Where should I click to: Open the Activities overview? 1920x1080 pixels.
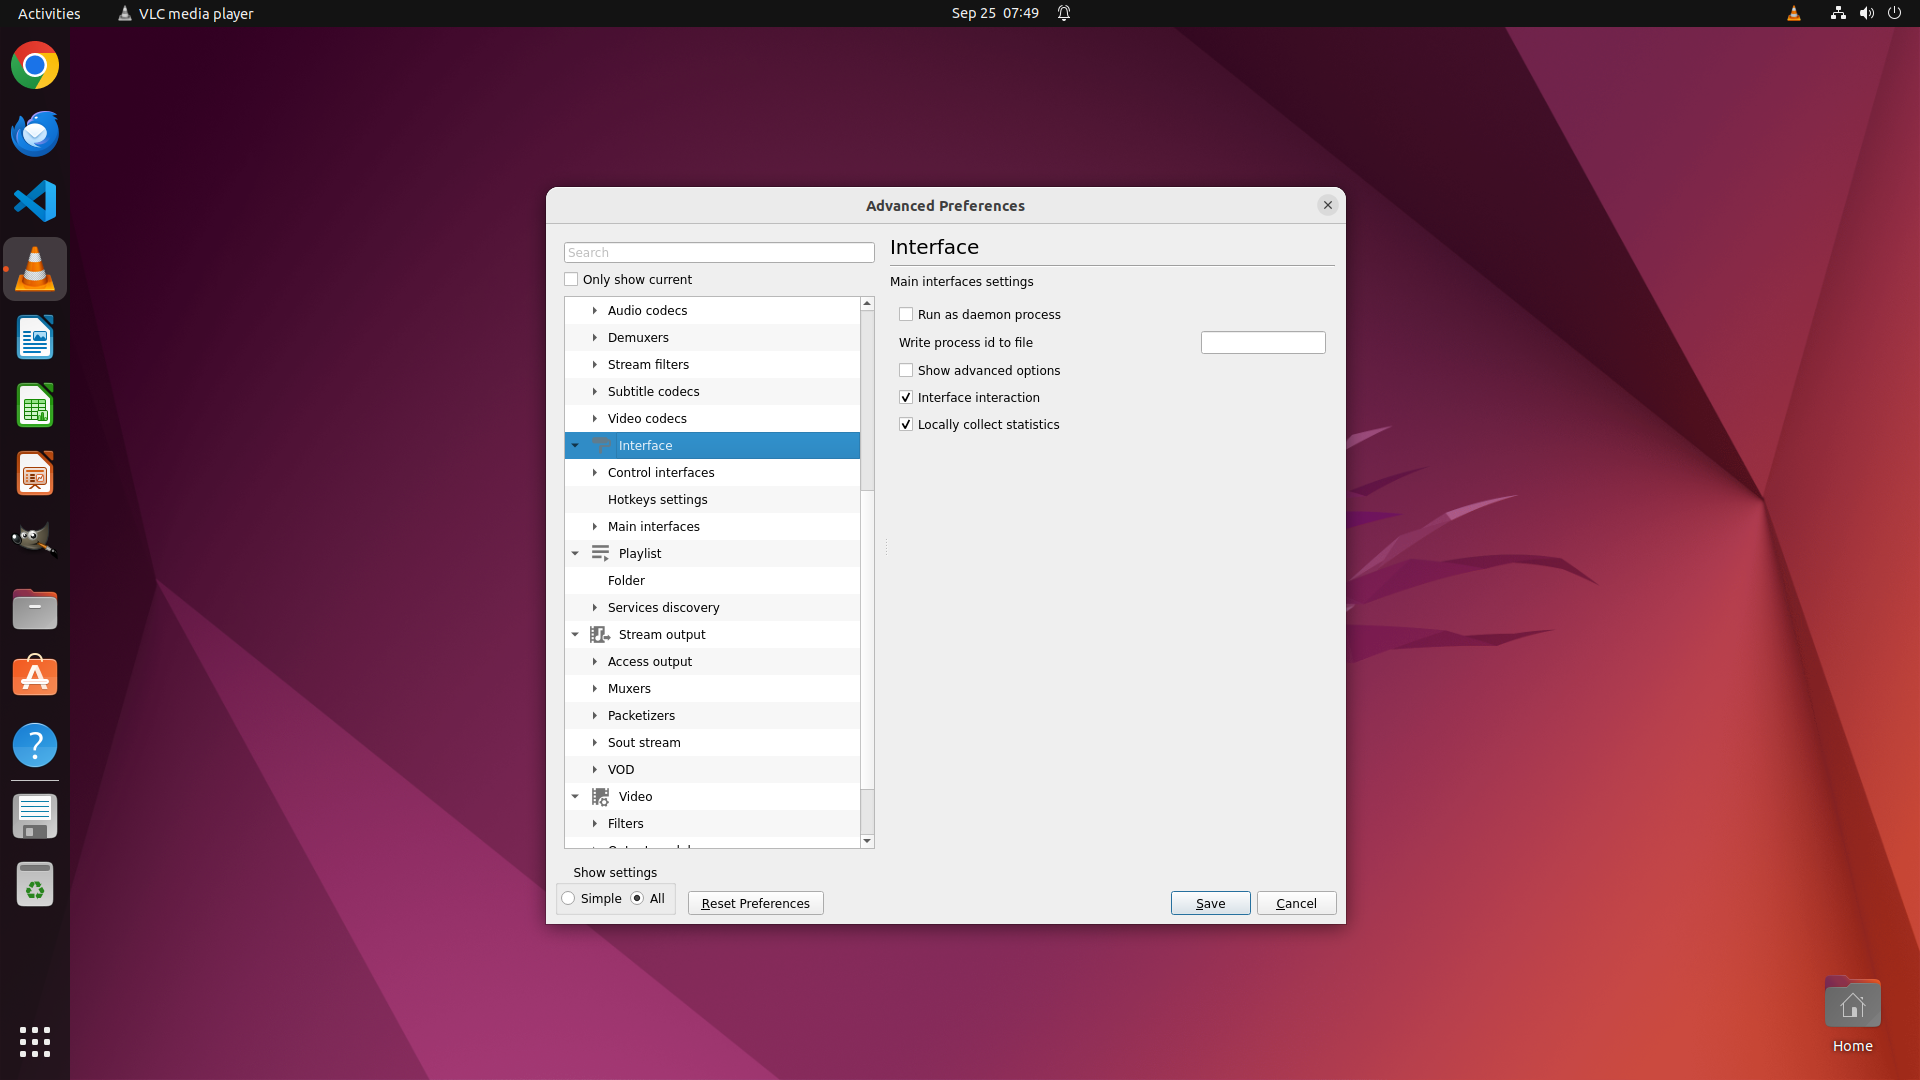49,13
